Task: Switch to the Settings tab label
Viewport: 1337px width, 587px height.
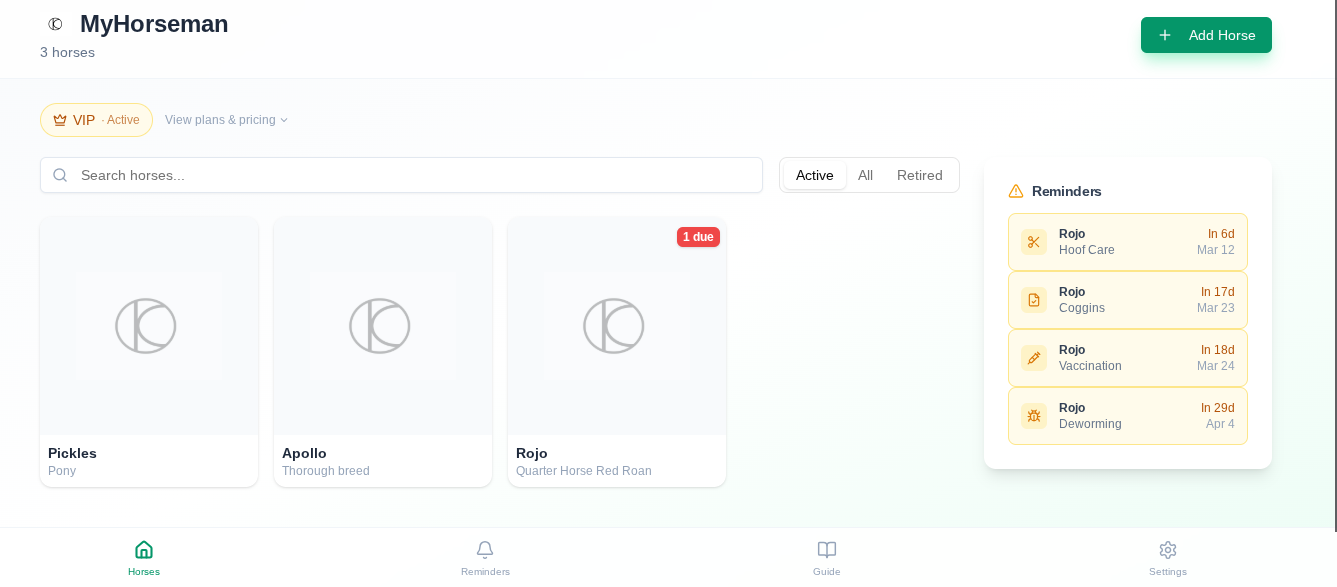Action: pyautogui.click(x=1168, y=572)
